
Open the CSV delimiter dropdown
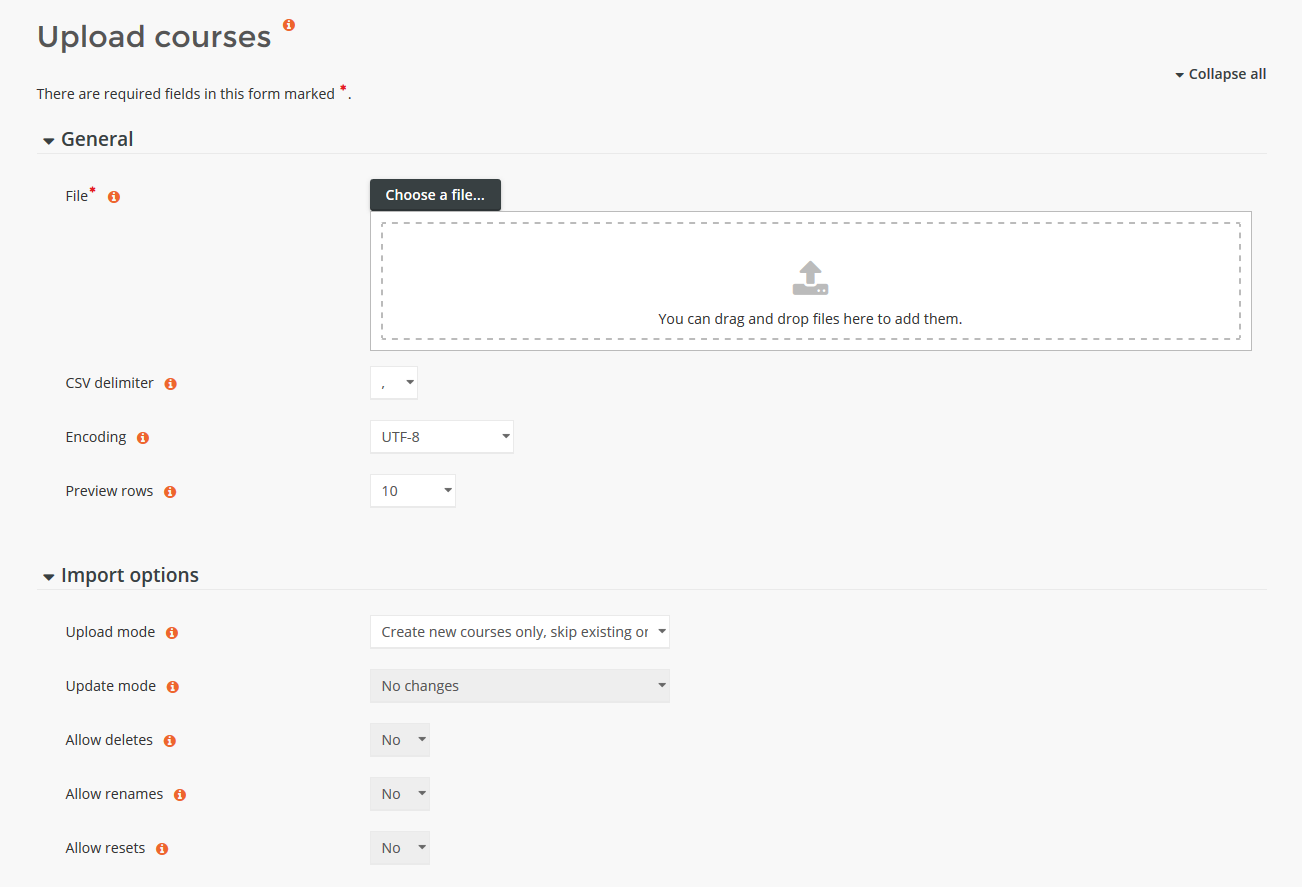(394, 383)
